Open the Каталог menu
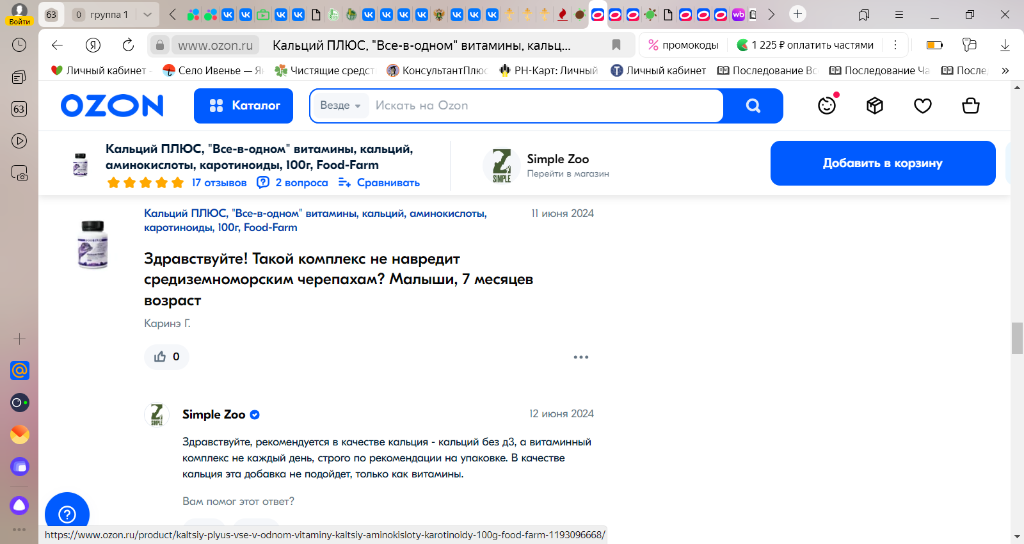The image size is (1024, 544). (x=243, y=106)
